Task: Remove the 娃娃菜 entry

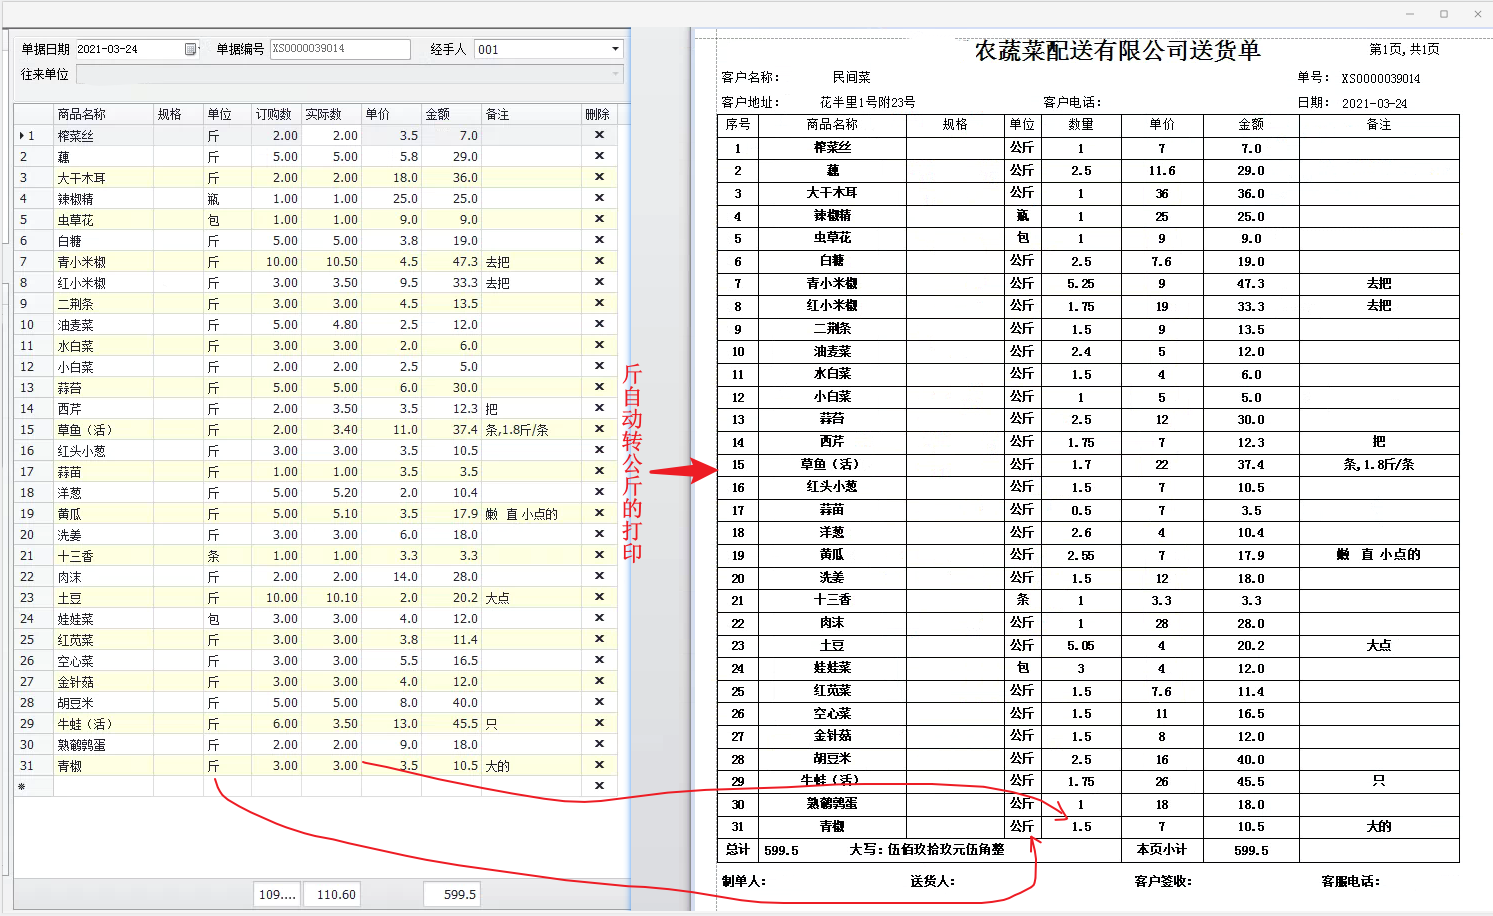Action: 599,618
